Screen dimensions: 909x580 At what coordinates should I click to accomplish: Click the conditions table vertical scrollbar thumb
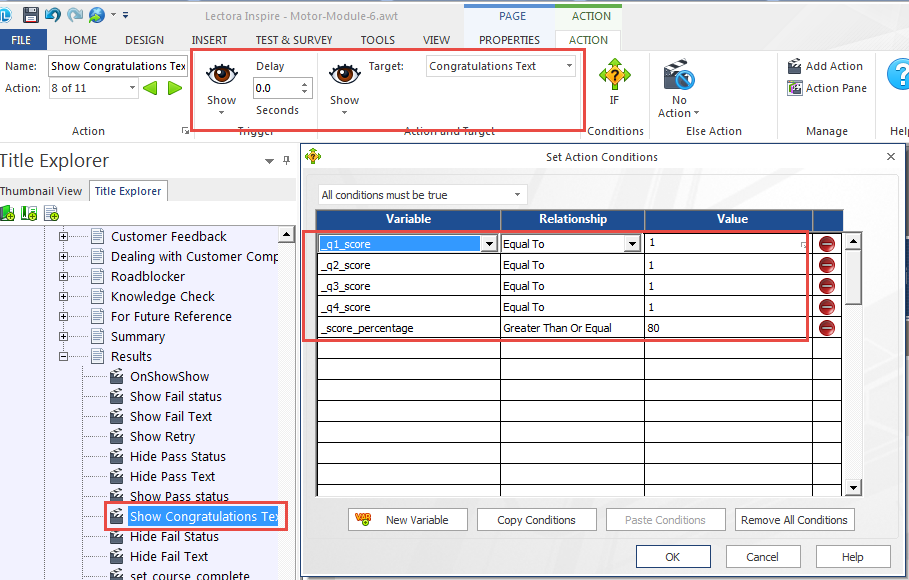tap(852, 277)
